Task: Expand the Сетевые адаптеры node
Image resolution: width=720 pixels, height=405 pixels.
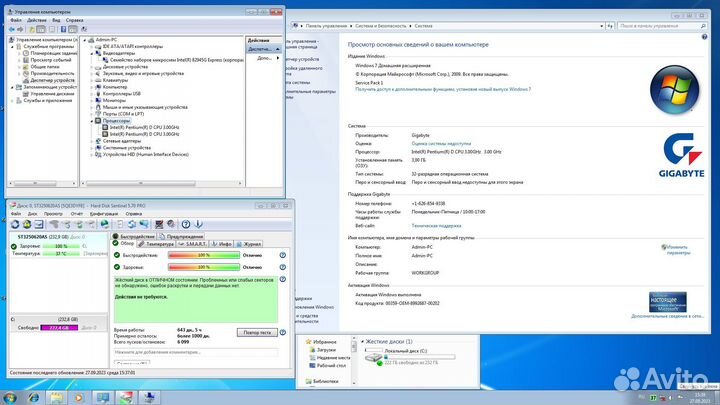Action: pyautogui.click(x=92, y=141)
